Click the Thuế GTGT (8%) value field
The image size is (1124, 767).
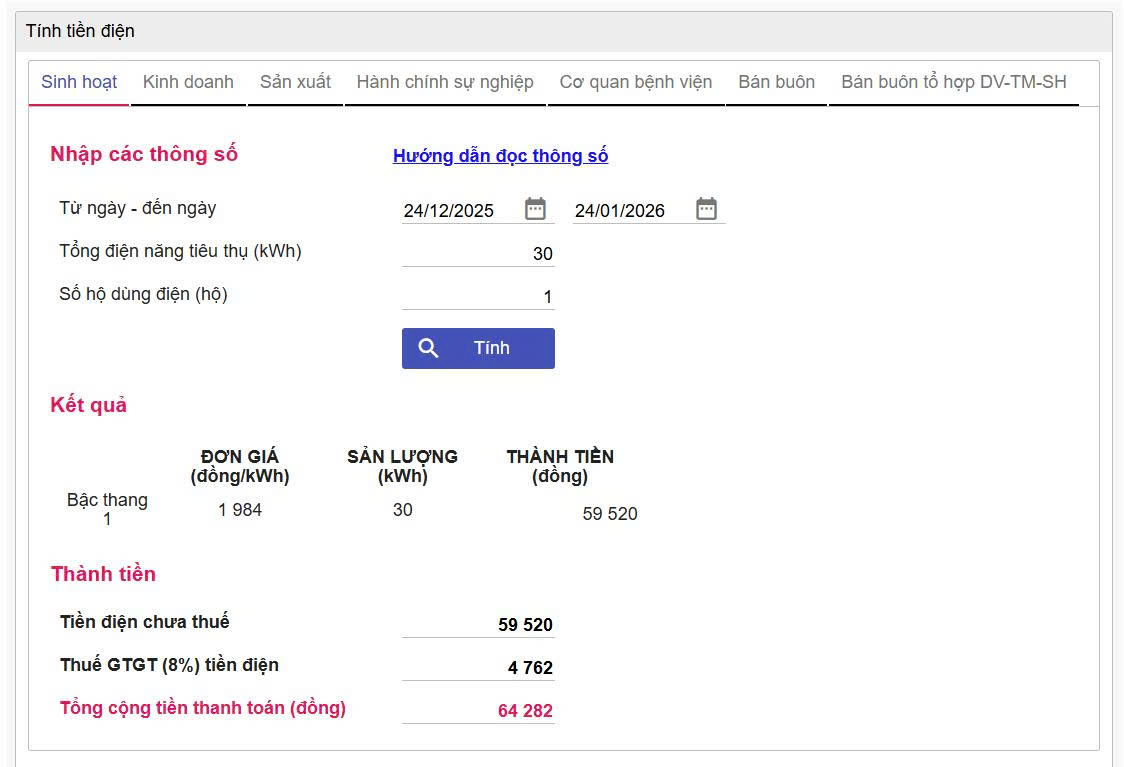click(478, 668)
